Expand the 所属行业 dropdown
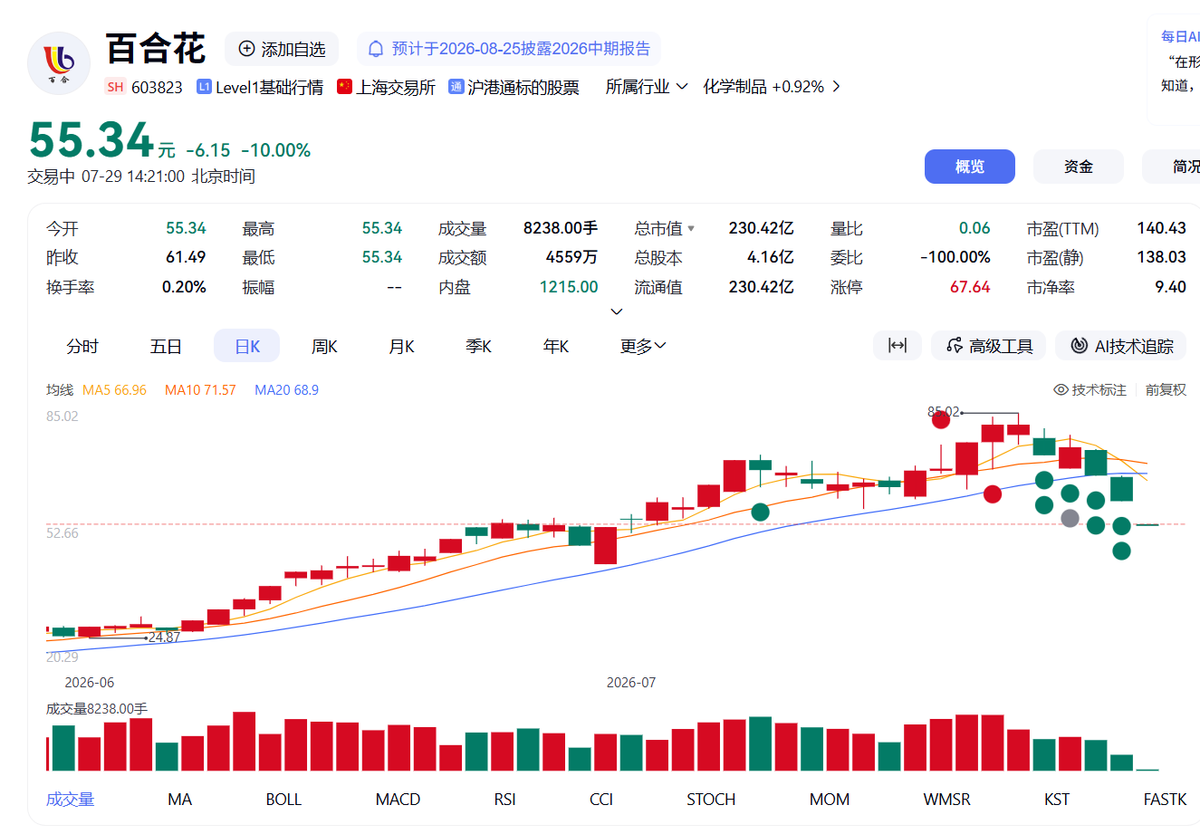Image resolution: width=1200 pixels, height=833 pixels. 647,87
